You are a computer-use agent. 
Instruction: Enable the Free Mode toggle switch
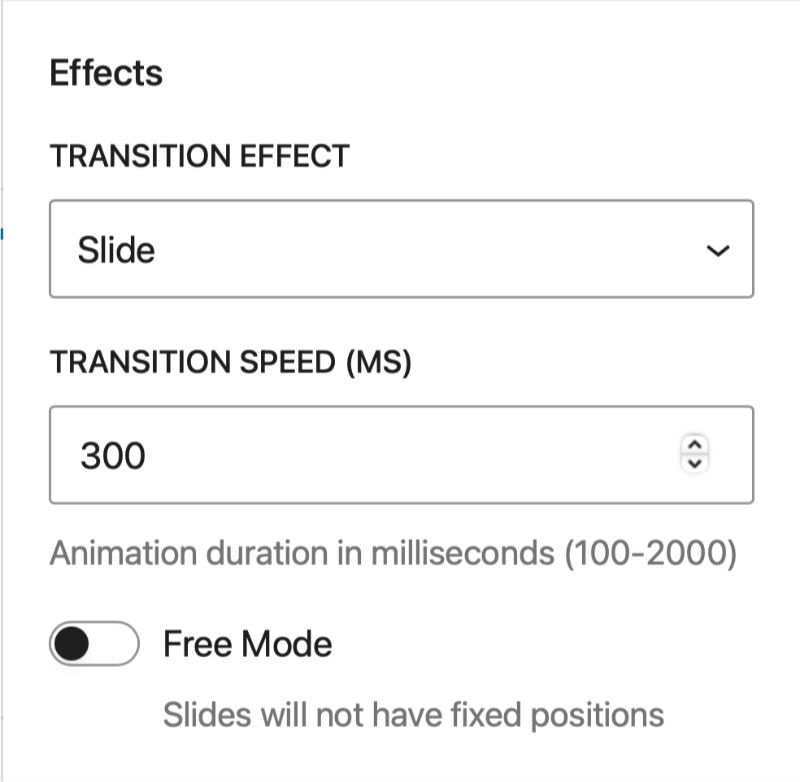(93, 644)
